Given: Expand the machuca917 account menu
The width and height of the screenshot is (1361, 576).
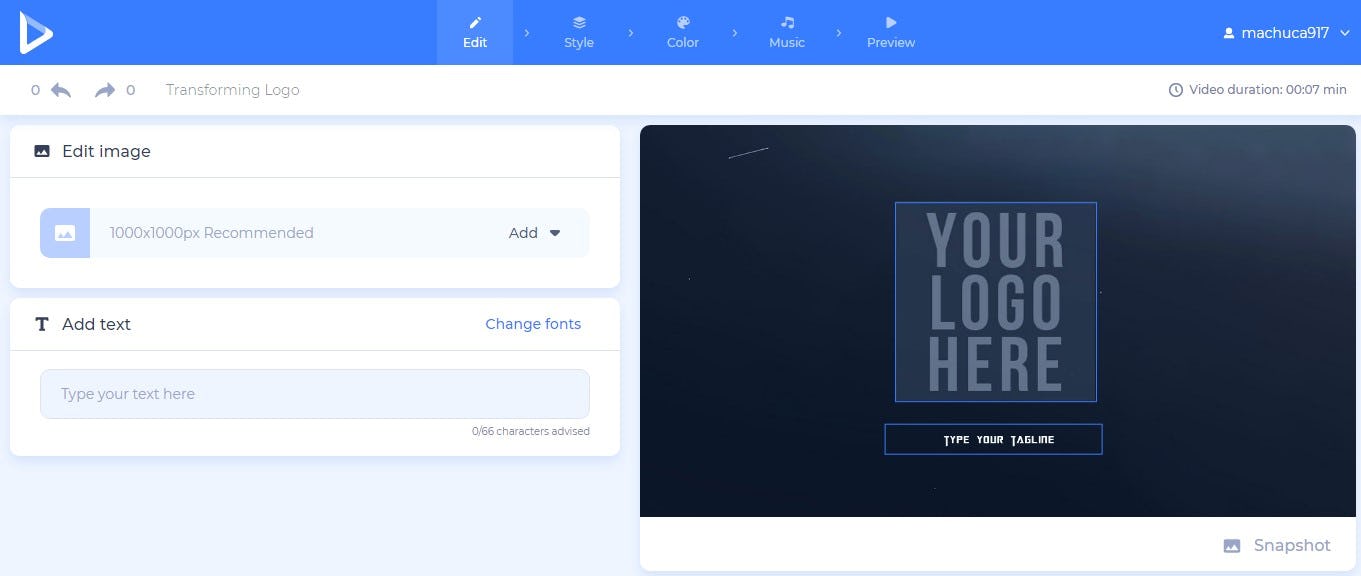Looking at the screenshot, I should pyautogui.click(x=1286, y=32).
